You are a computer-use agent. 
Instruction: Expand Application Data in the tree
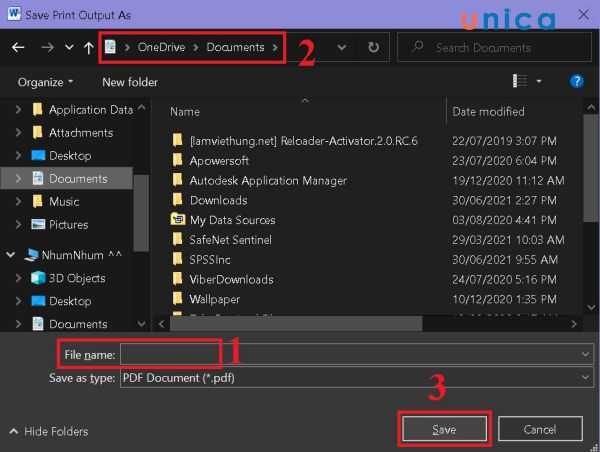[18, 110]
